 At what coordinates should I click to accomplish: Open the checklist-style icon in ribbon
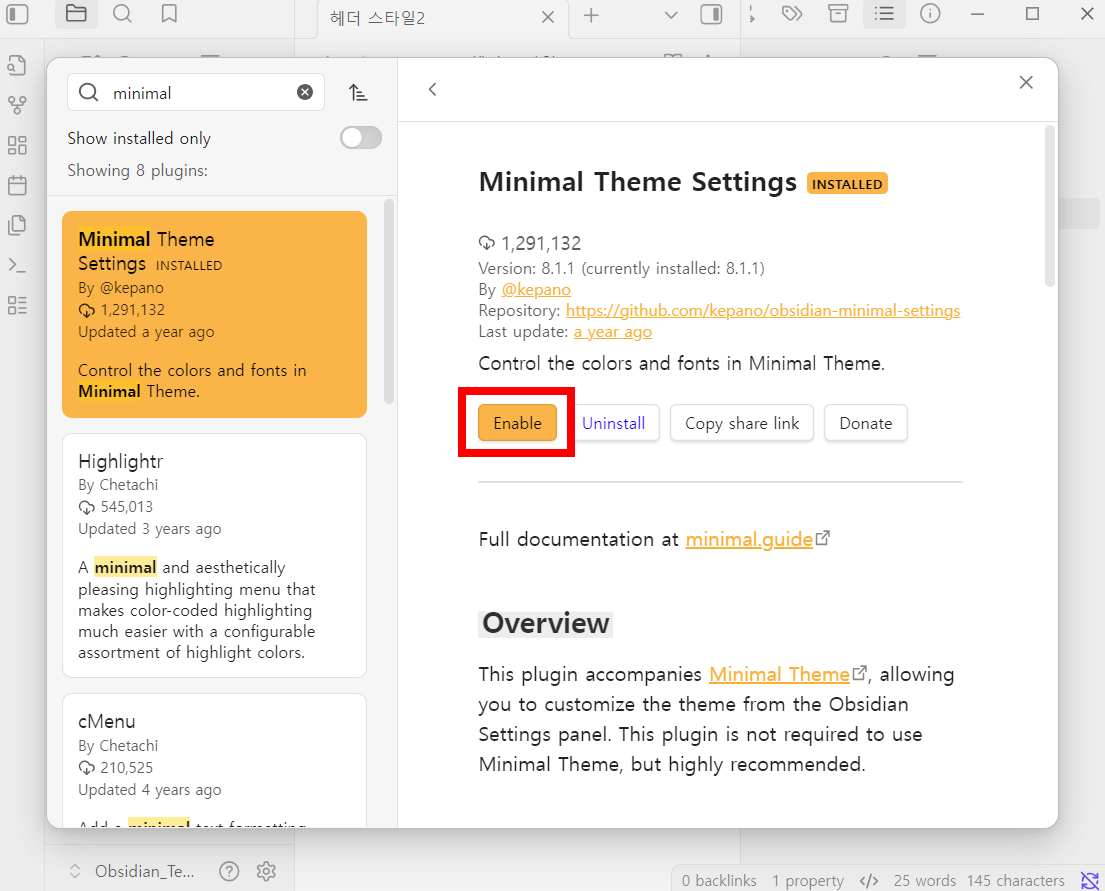[x=17, y=305]
